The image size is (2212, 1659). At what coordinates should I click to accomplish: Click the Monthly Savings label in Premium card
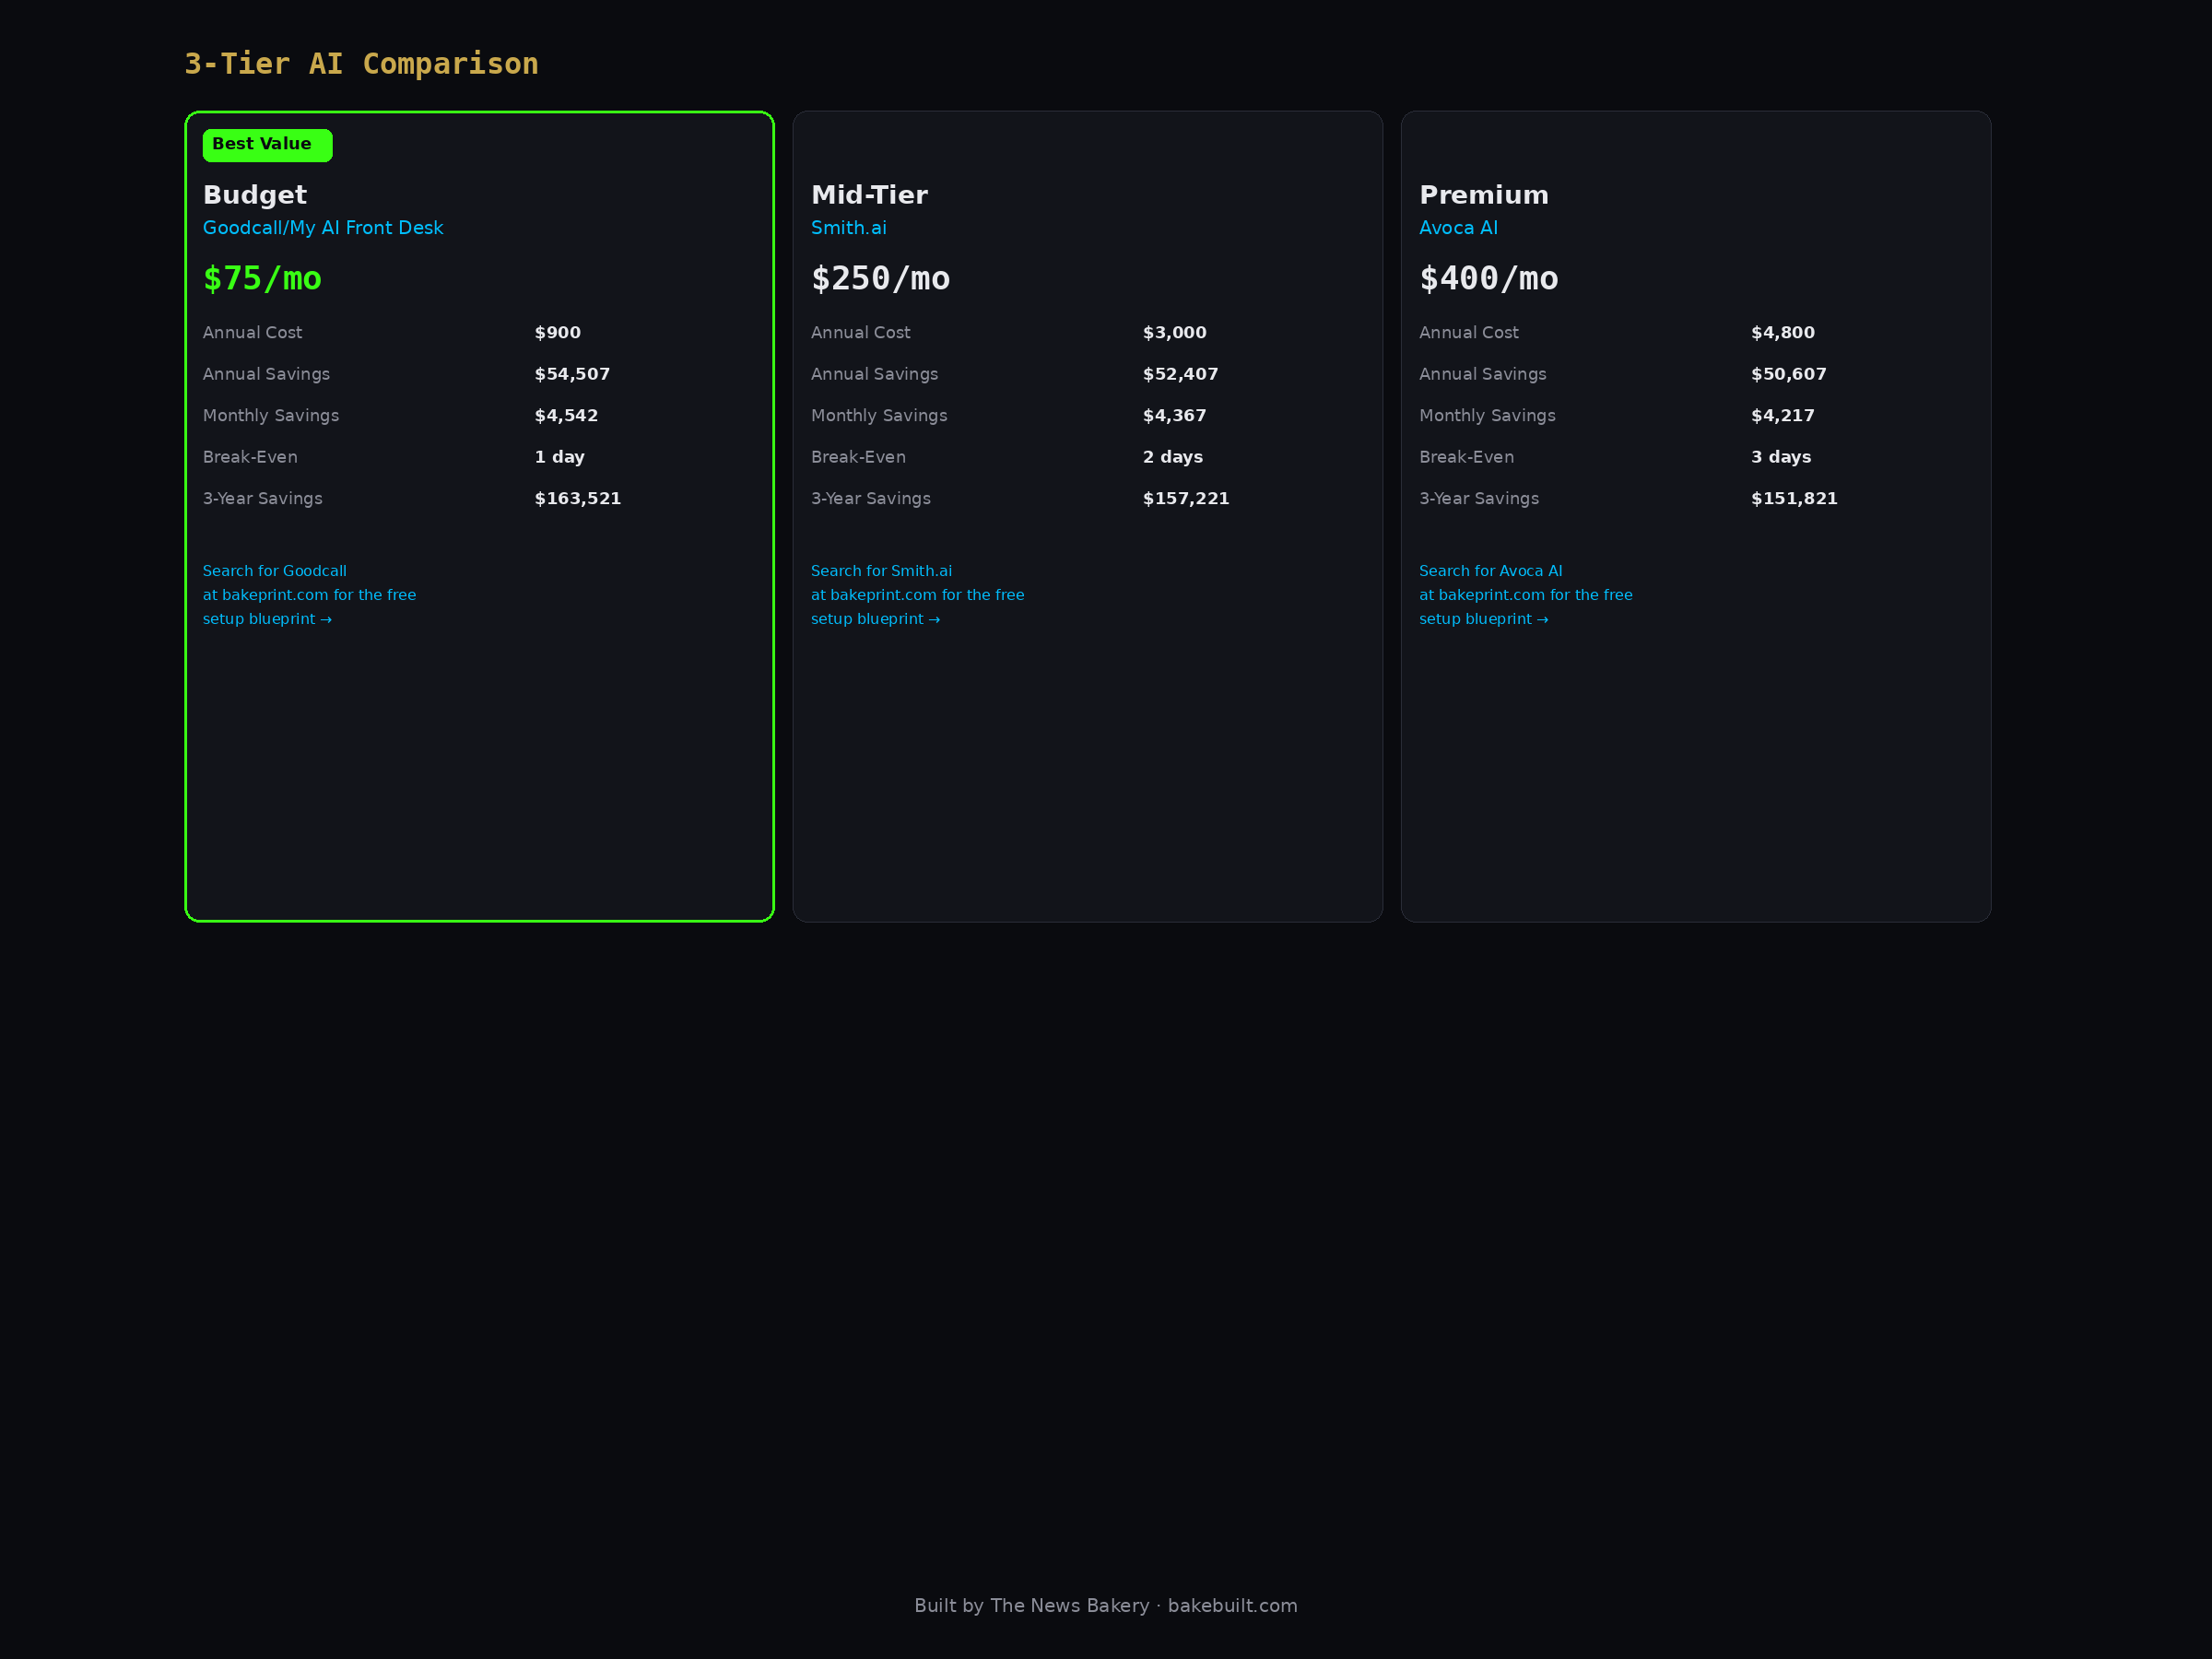click(1487, 416)
